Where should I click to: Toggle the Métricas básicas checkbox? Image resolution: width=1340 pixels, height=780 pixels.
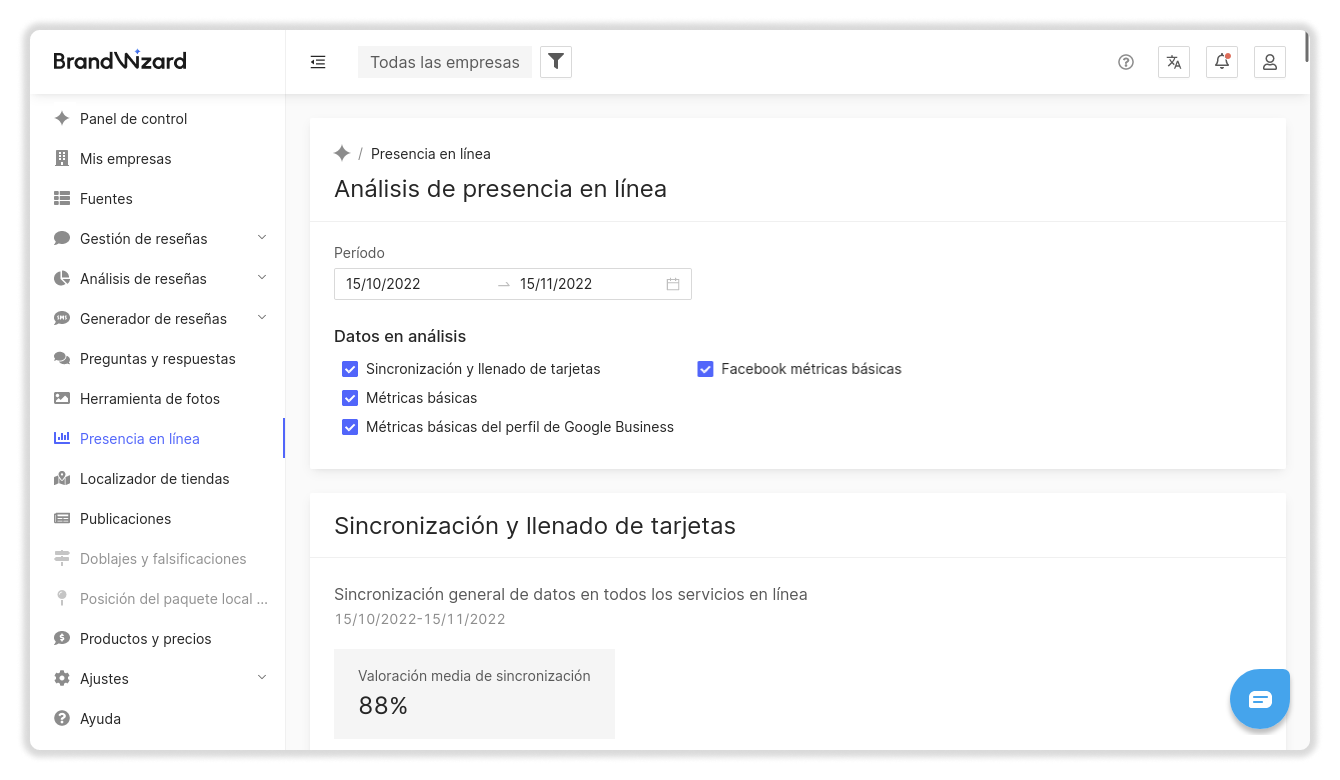[x=350, y=398]
